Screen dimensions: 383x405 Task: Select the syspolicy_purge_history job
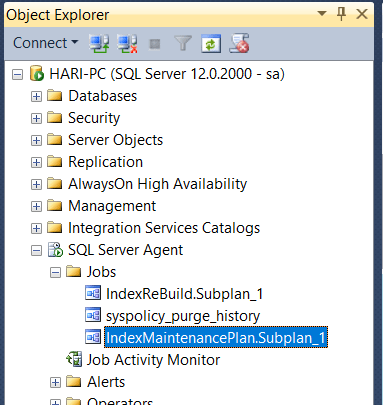click(183, 316)
